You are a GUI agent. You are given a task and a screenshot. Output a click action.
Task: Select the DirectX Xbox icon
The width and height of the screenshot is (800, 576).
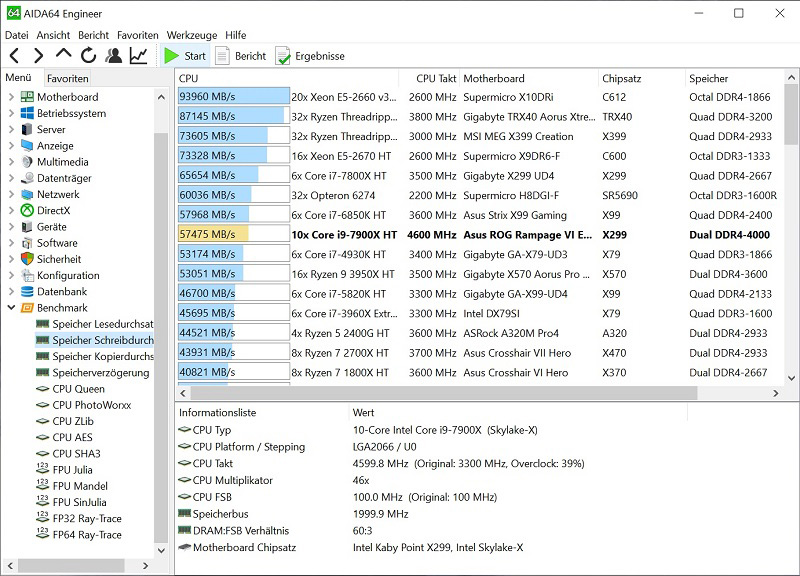click(27, 210)
